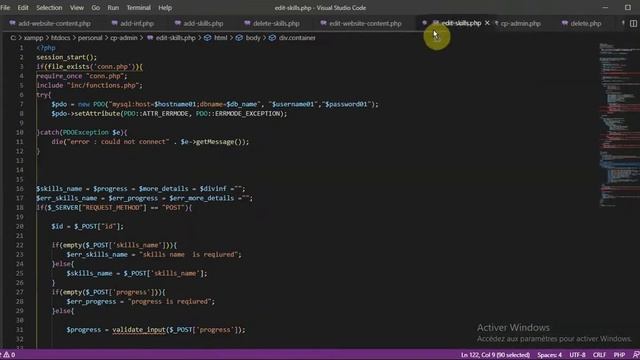Click the PHP icon on edit-website-content.php tab

[324, 23]
